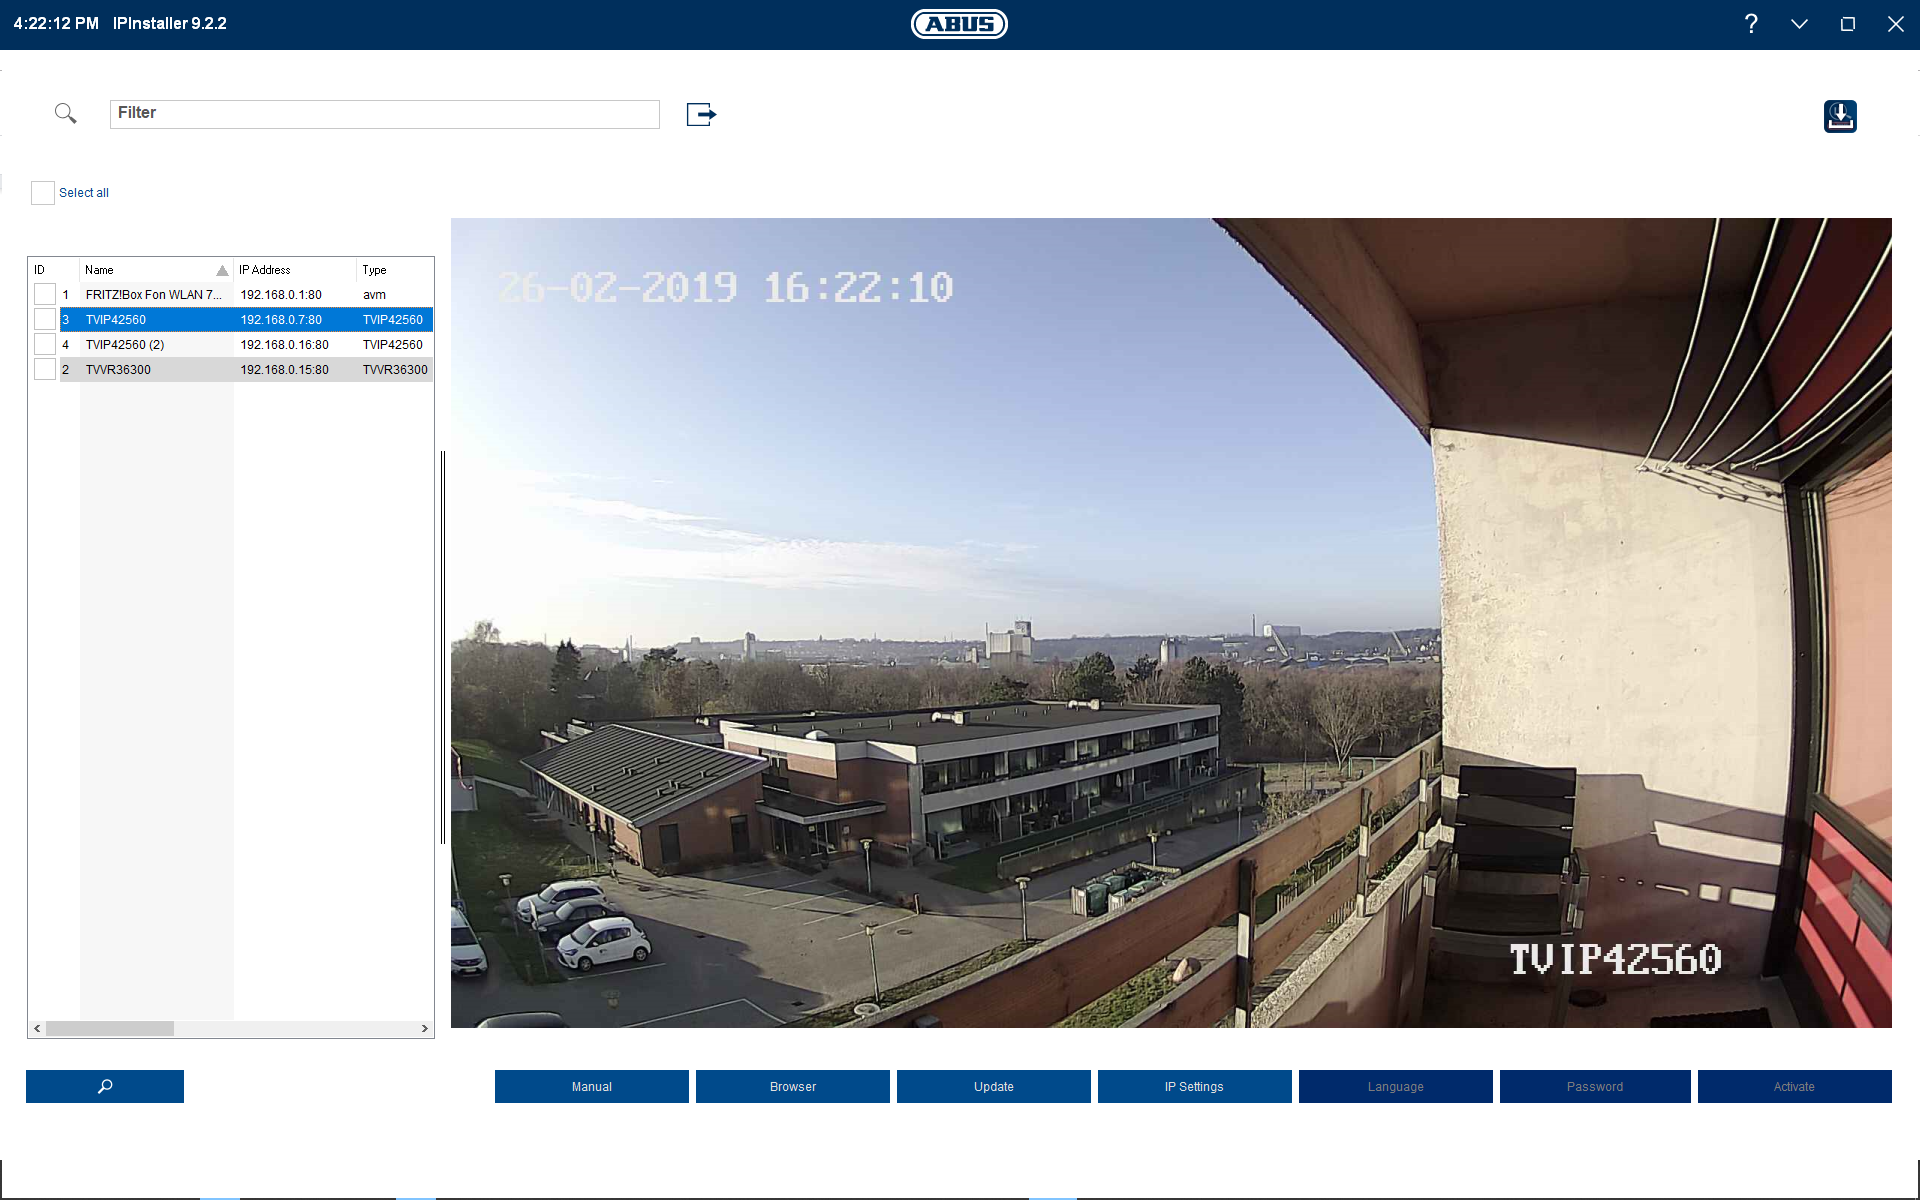Check the box for the FRITZ!Box Fon WLAN row
Image resolution: width=1920 pixels, height=1200 pixels.
(45, 295)
